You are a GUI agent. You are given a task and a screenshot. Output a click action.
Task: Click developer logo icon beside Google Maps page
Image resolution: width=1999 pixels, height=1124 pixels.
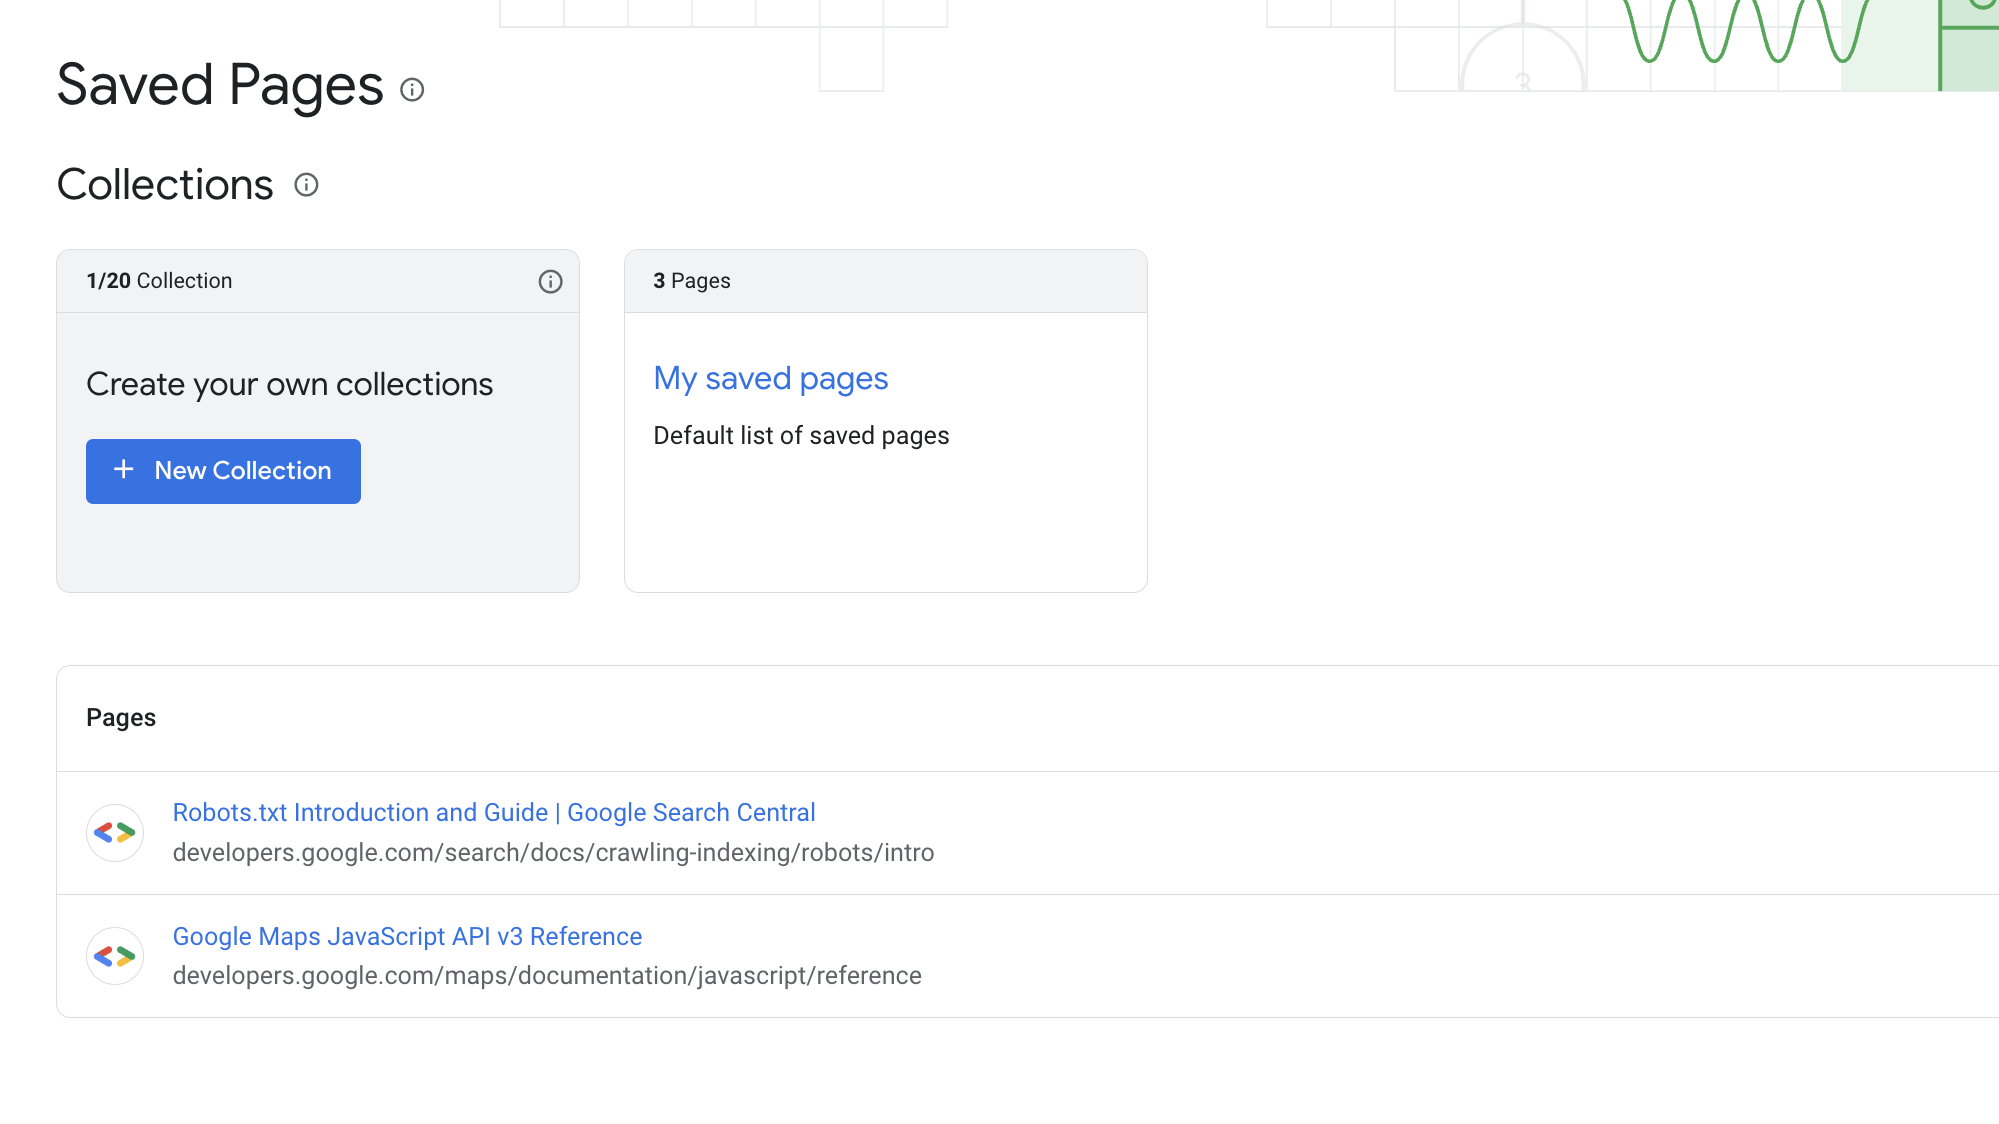pos(115,956)
